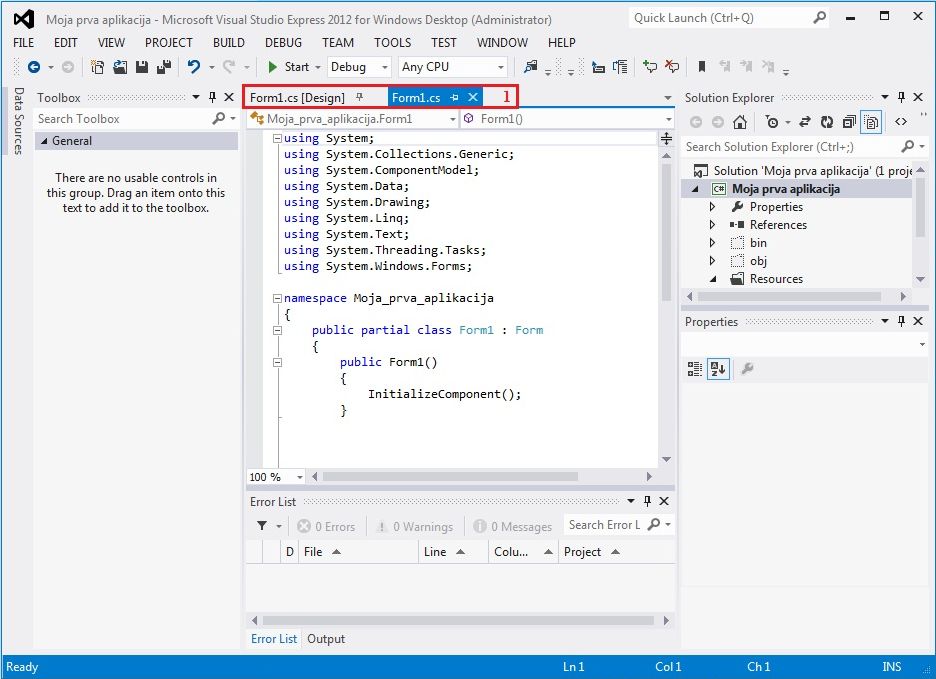Open the Any CPU platform dropdown
Image resolution: width=936 pixels, height=679 pixels.
(x=453, y=67)
